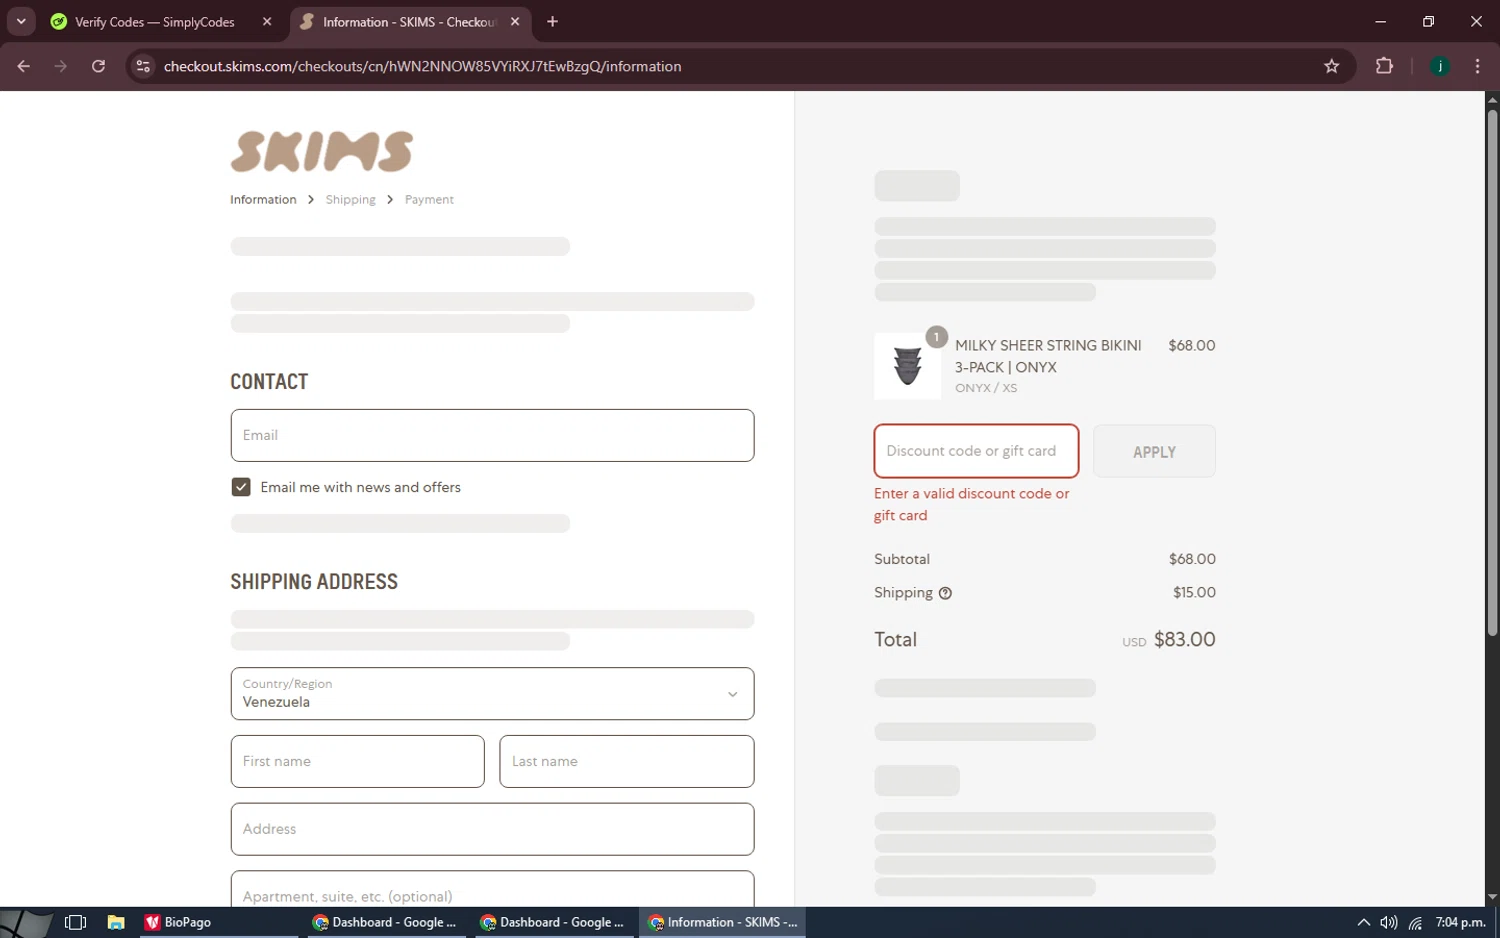The image size is (1500, 938).
Task: Click the $15.00 shipping cost
Action: pos(1194,592)
